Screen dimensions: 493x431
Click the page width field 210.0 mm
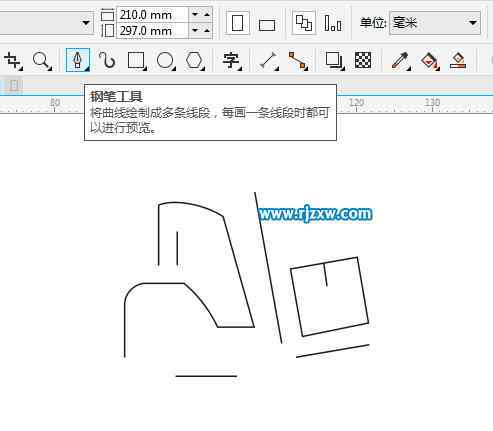(x=152, y=15)
